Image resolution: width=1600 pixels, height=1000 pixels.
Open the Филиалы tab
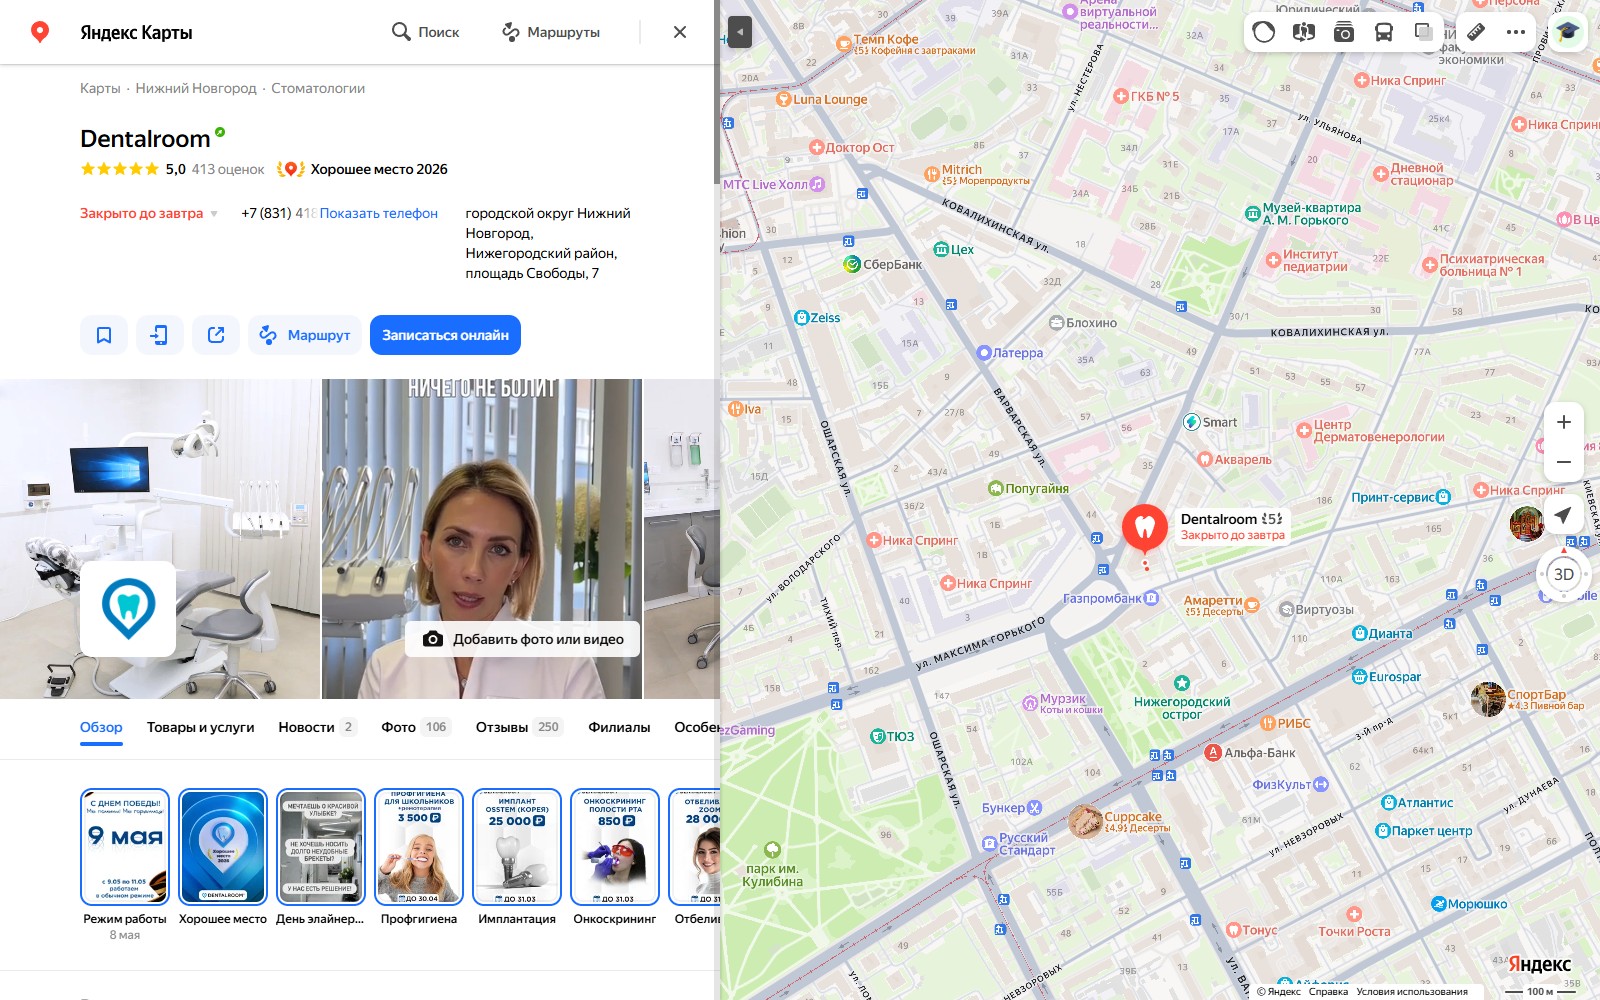[x=619, y=727]
